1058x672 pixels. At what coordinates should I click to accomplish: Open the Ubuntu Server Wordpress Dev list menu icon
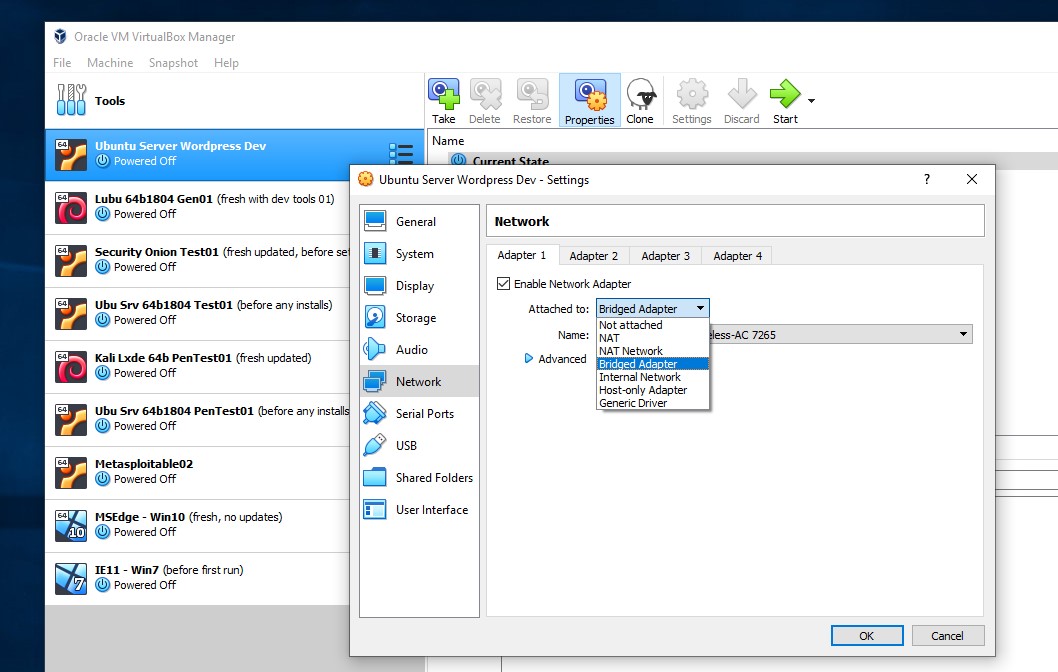click(x=401, y=154)
